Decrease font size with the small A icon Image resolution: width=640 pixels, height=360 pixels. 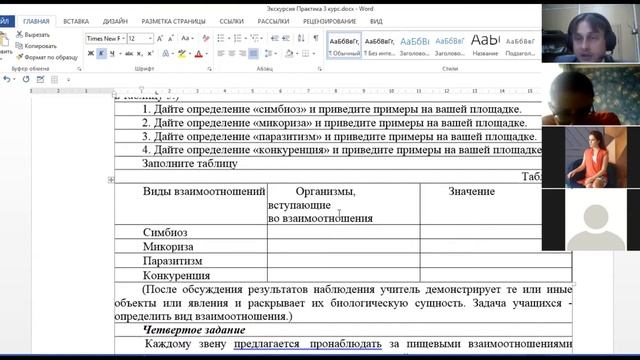(x=171, y=38)
